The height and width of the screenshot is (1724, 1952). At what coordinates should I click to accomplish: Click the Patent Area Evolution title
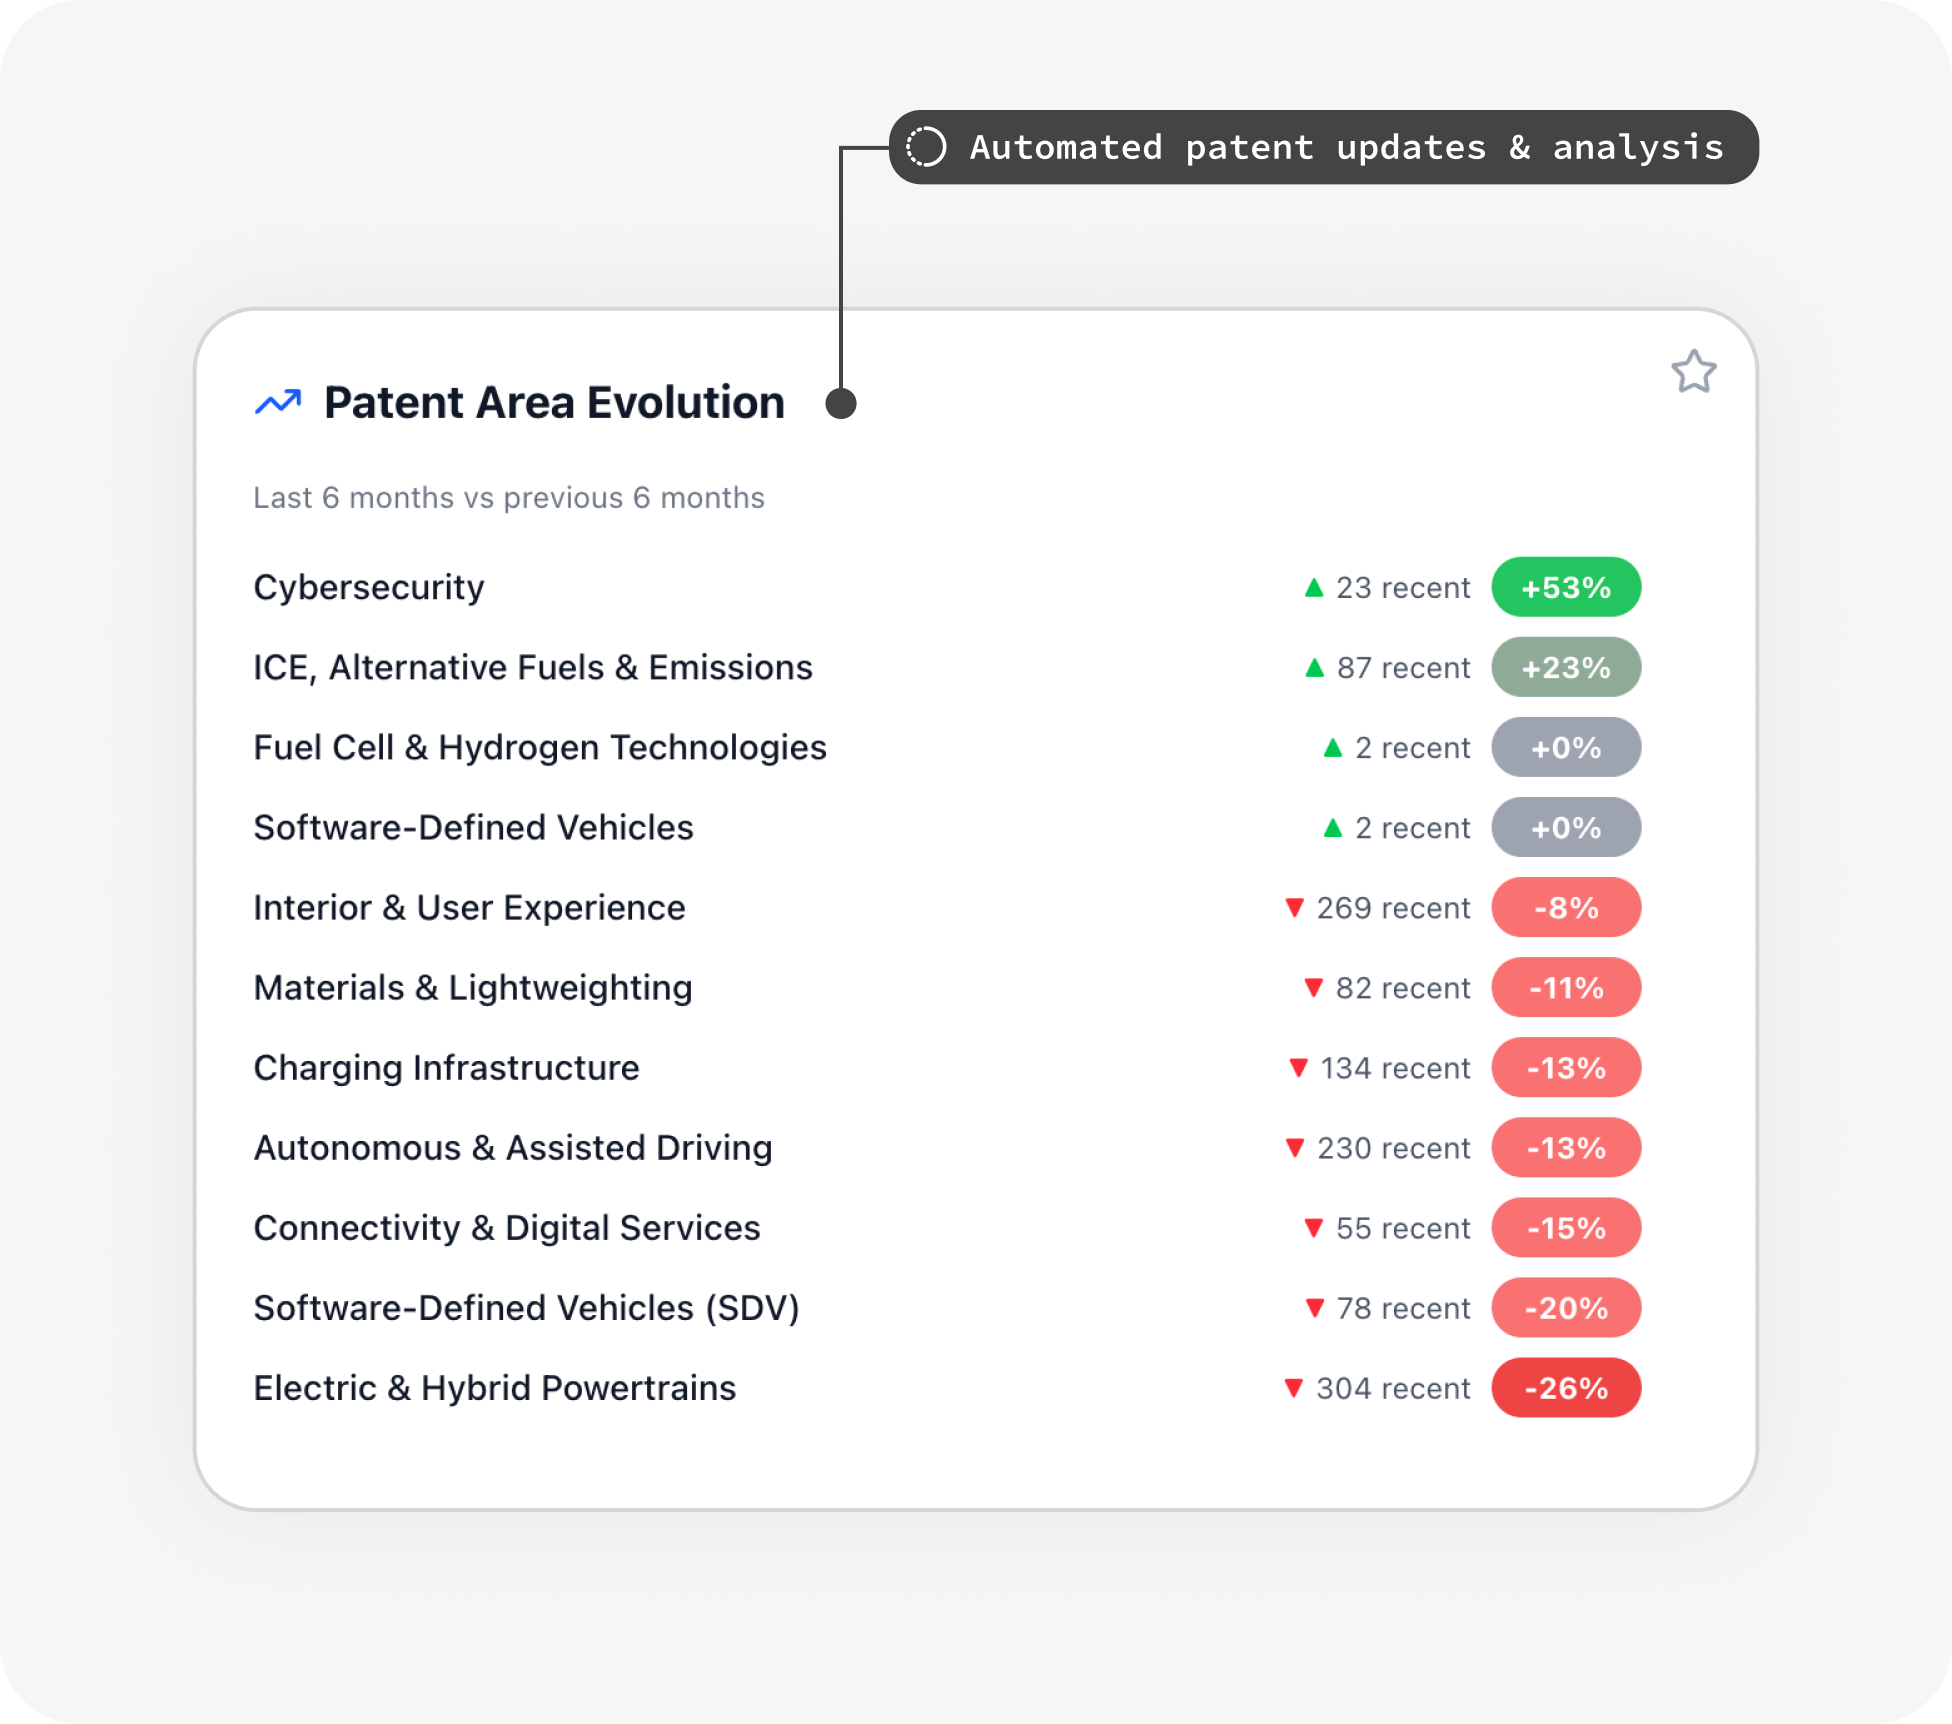(x=554, y=403)
